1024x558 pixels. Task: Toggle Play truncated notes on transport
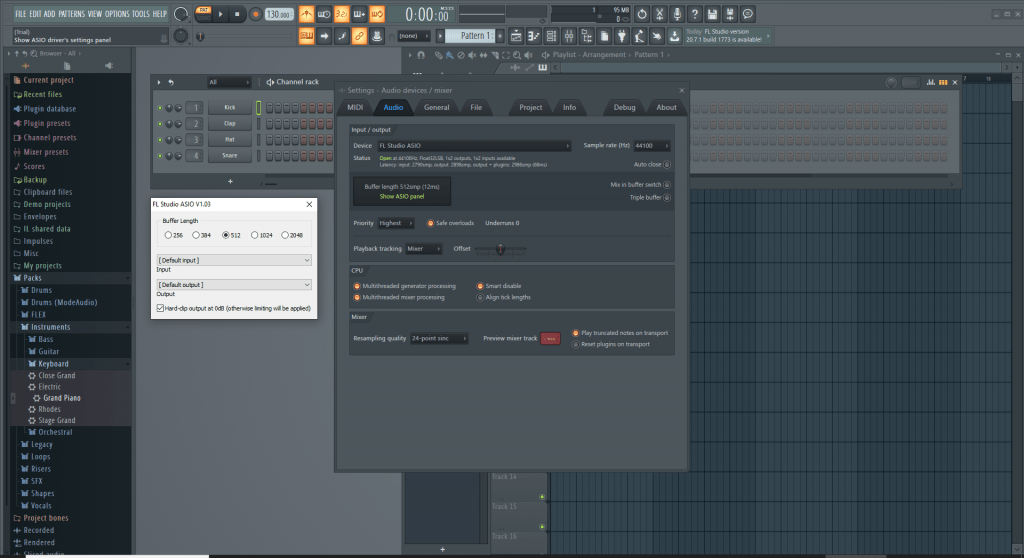[x=575, y=333]
